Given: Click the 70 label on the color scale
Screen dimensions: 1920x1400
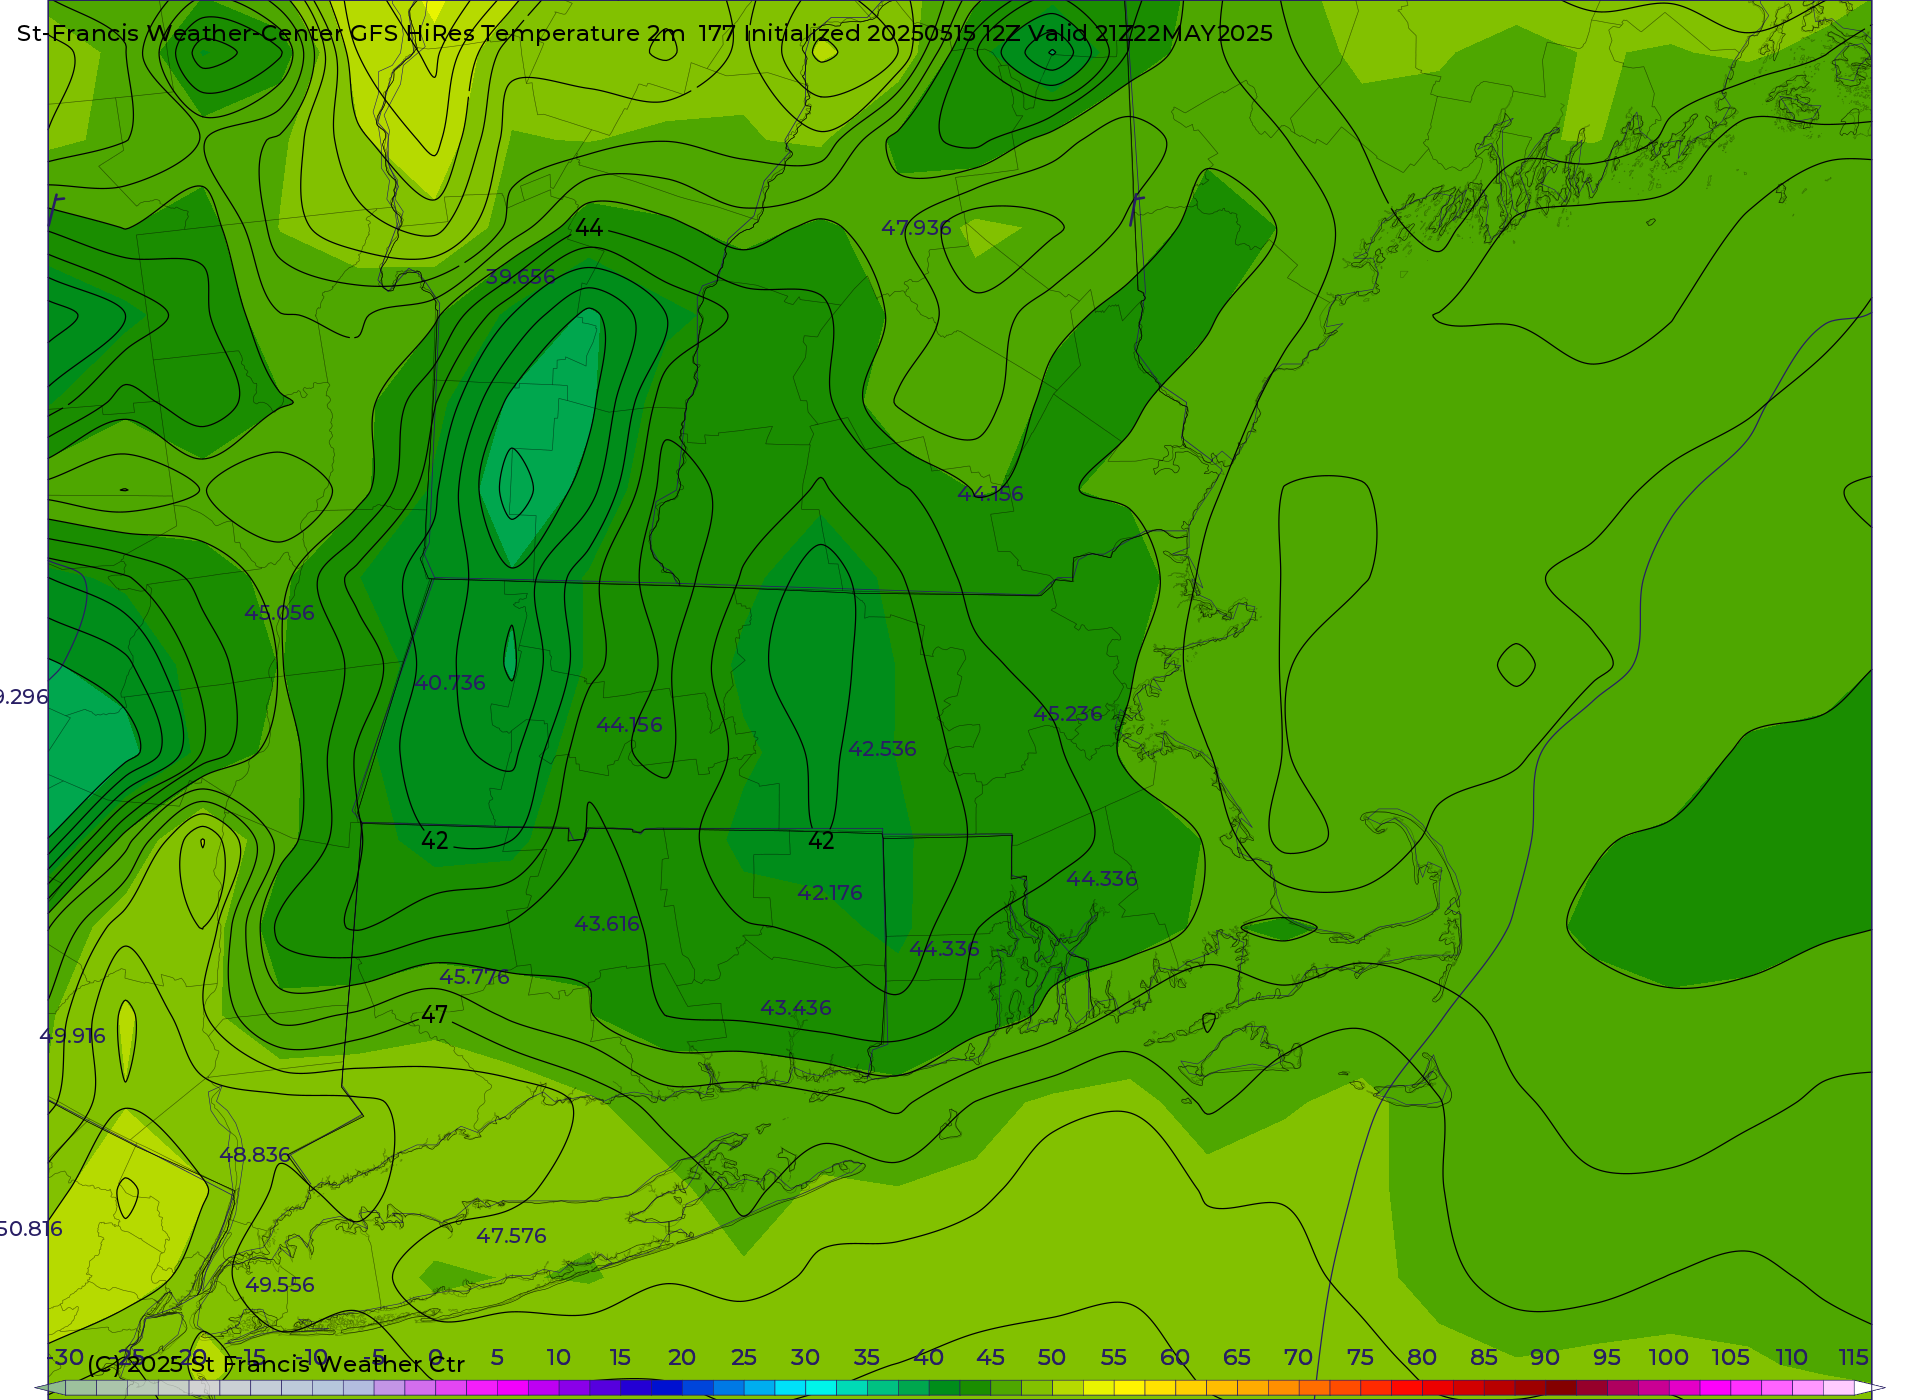Looking at the screenshot, I should [1298, 1357].
